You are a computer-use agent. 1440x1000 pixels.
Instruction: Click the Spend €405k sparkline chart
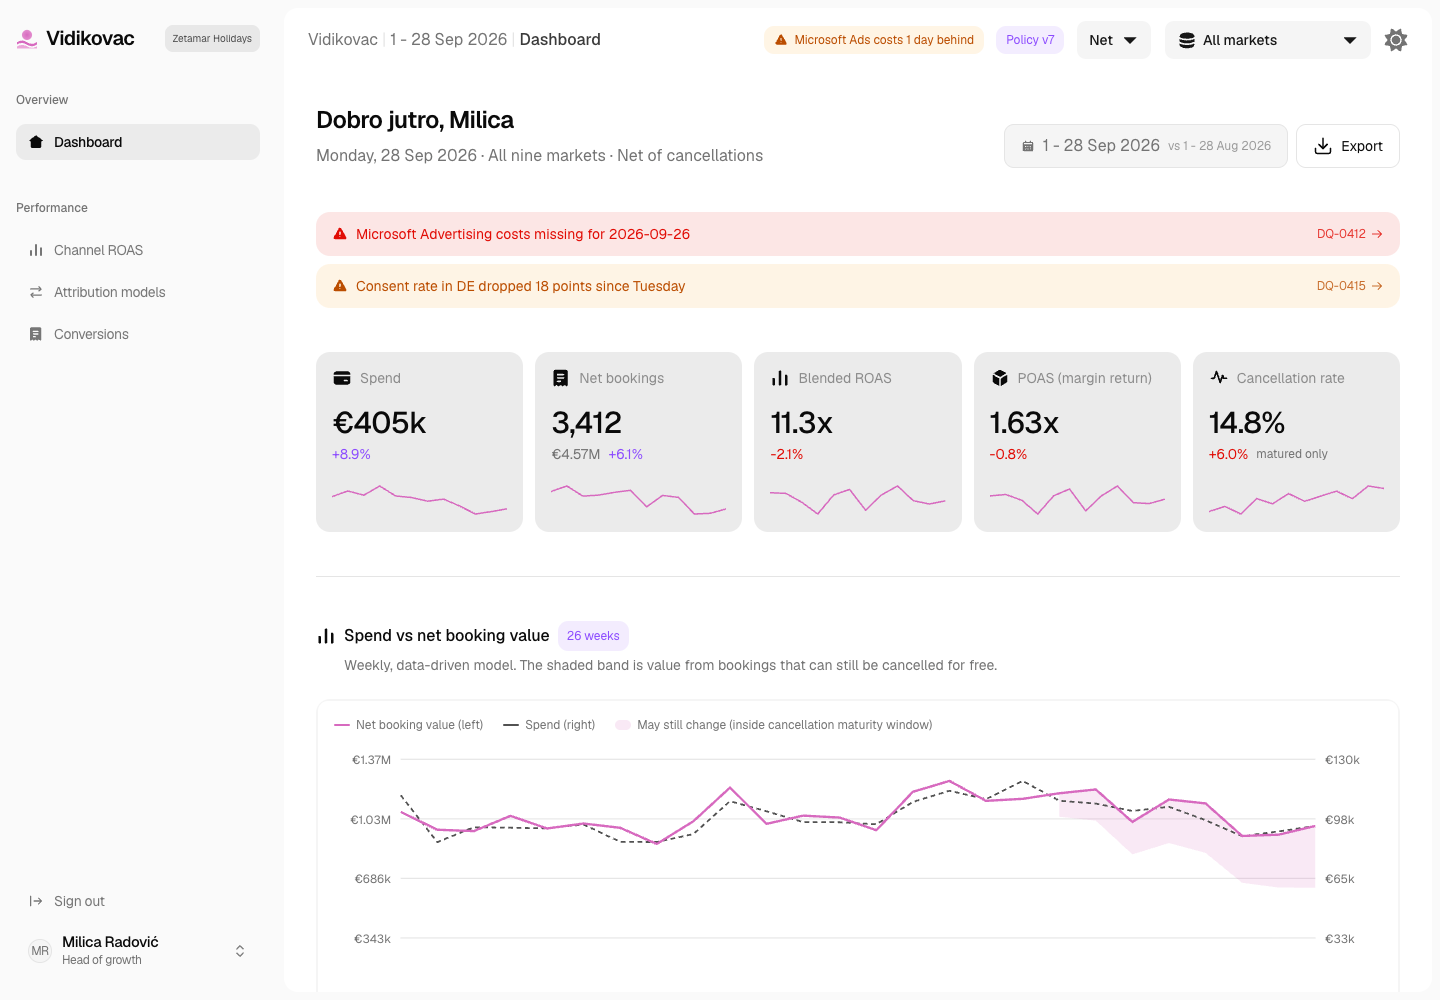click(x=419, y=499)
